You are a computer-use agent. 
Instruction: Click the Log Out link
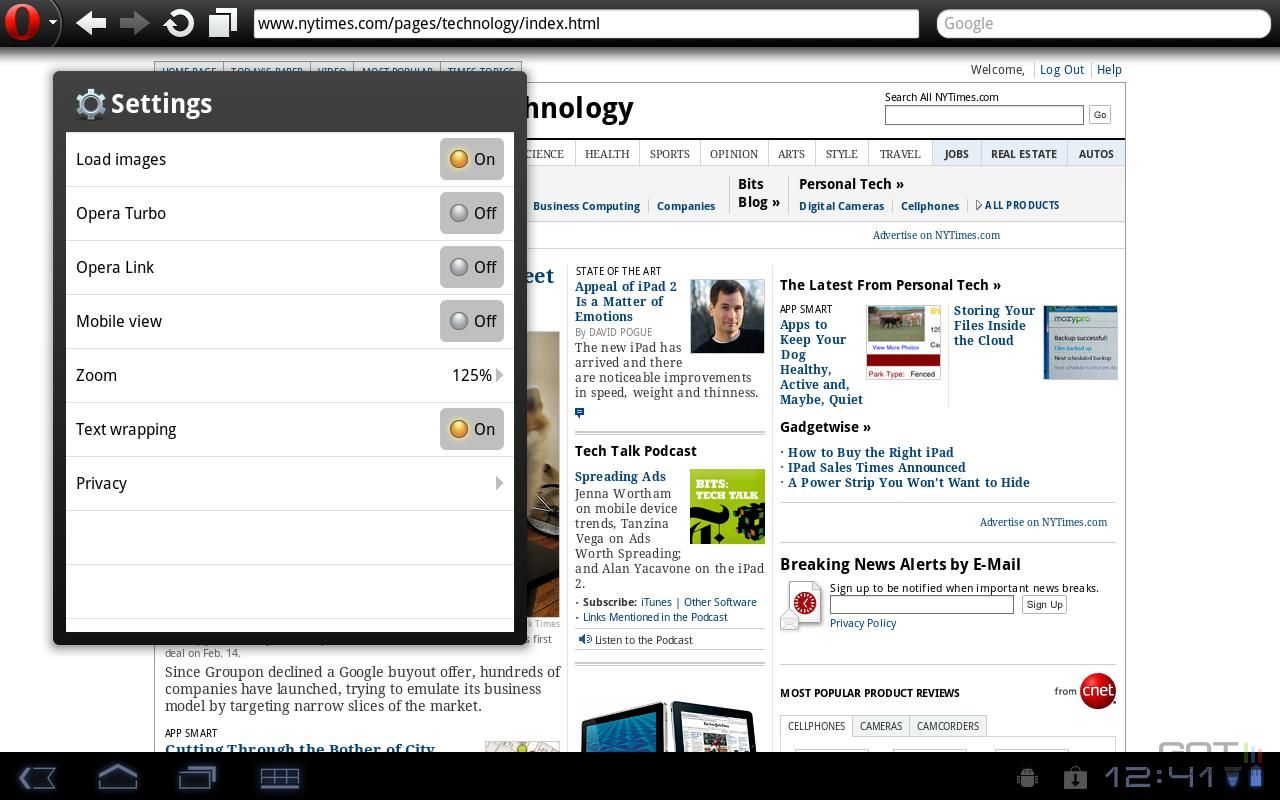coord(1062,70)
